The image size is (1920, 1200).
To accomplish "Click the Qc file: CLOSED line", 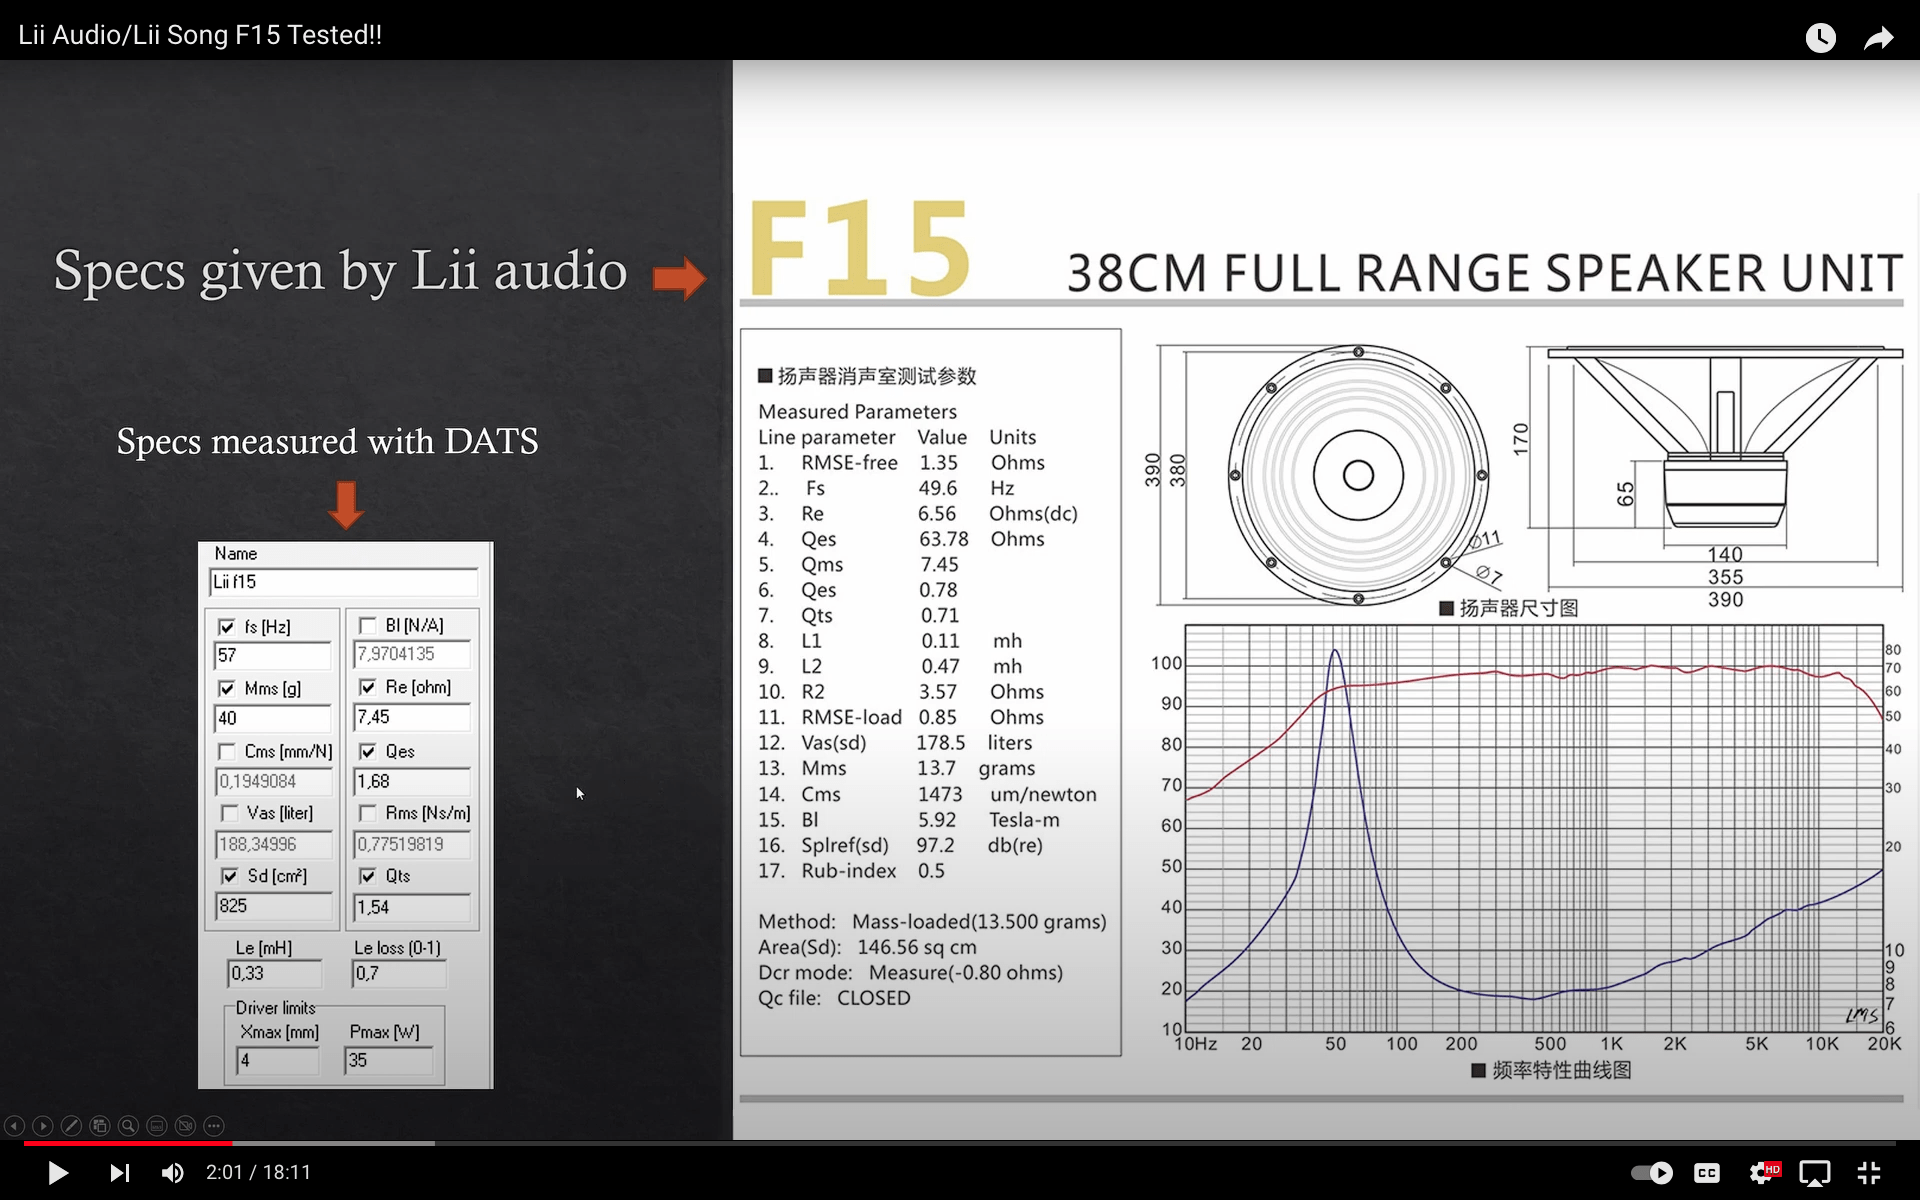I will (834, 998).
